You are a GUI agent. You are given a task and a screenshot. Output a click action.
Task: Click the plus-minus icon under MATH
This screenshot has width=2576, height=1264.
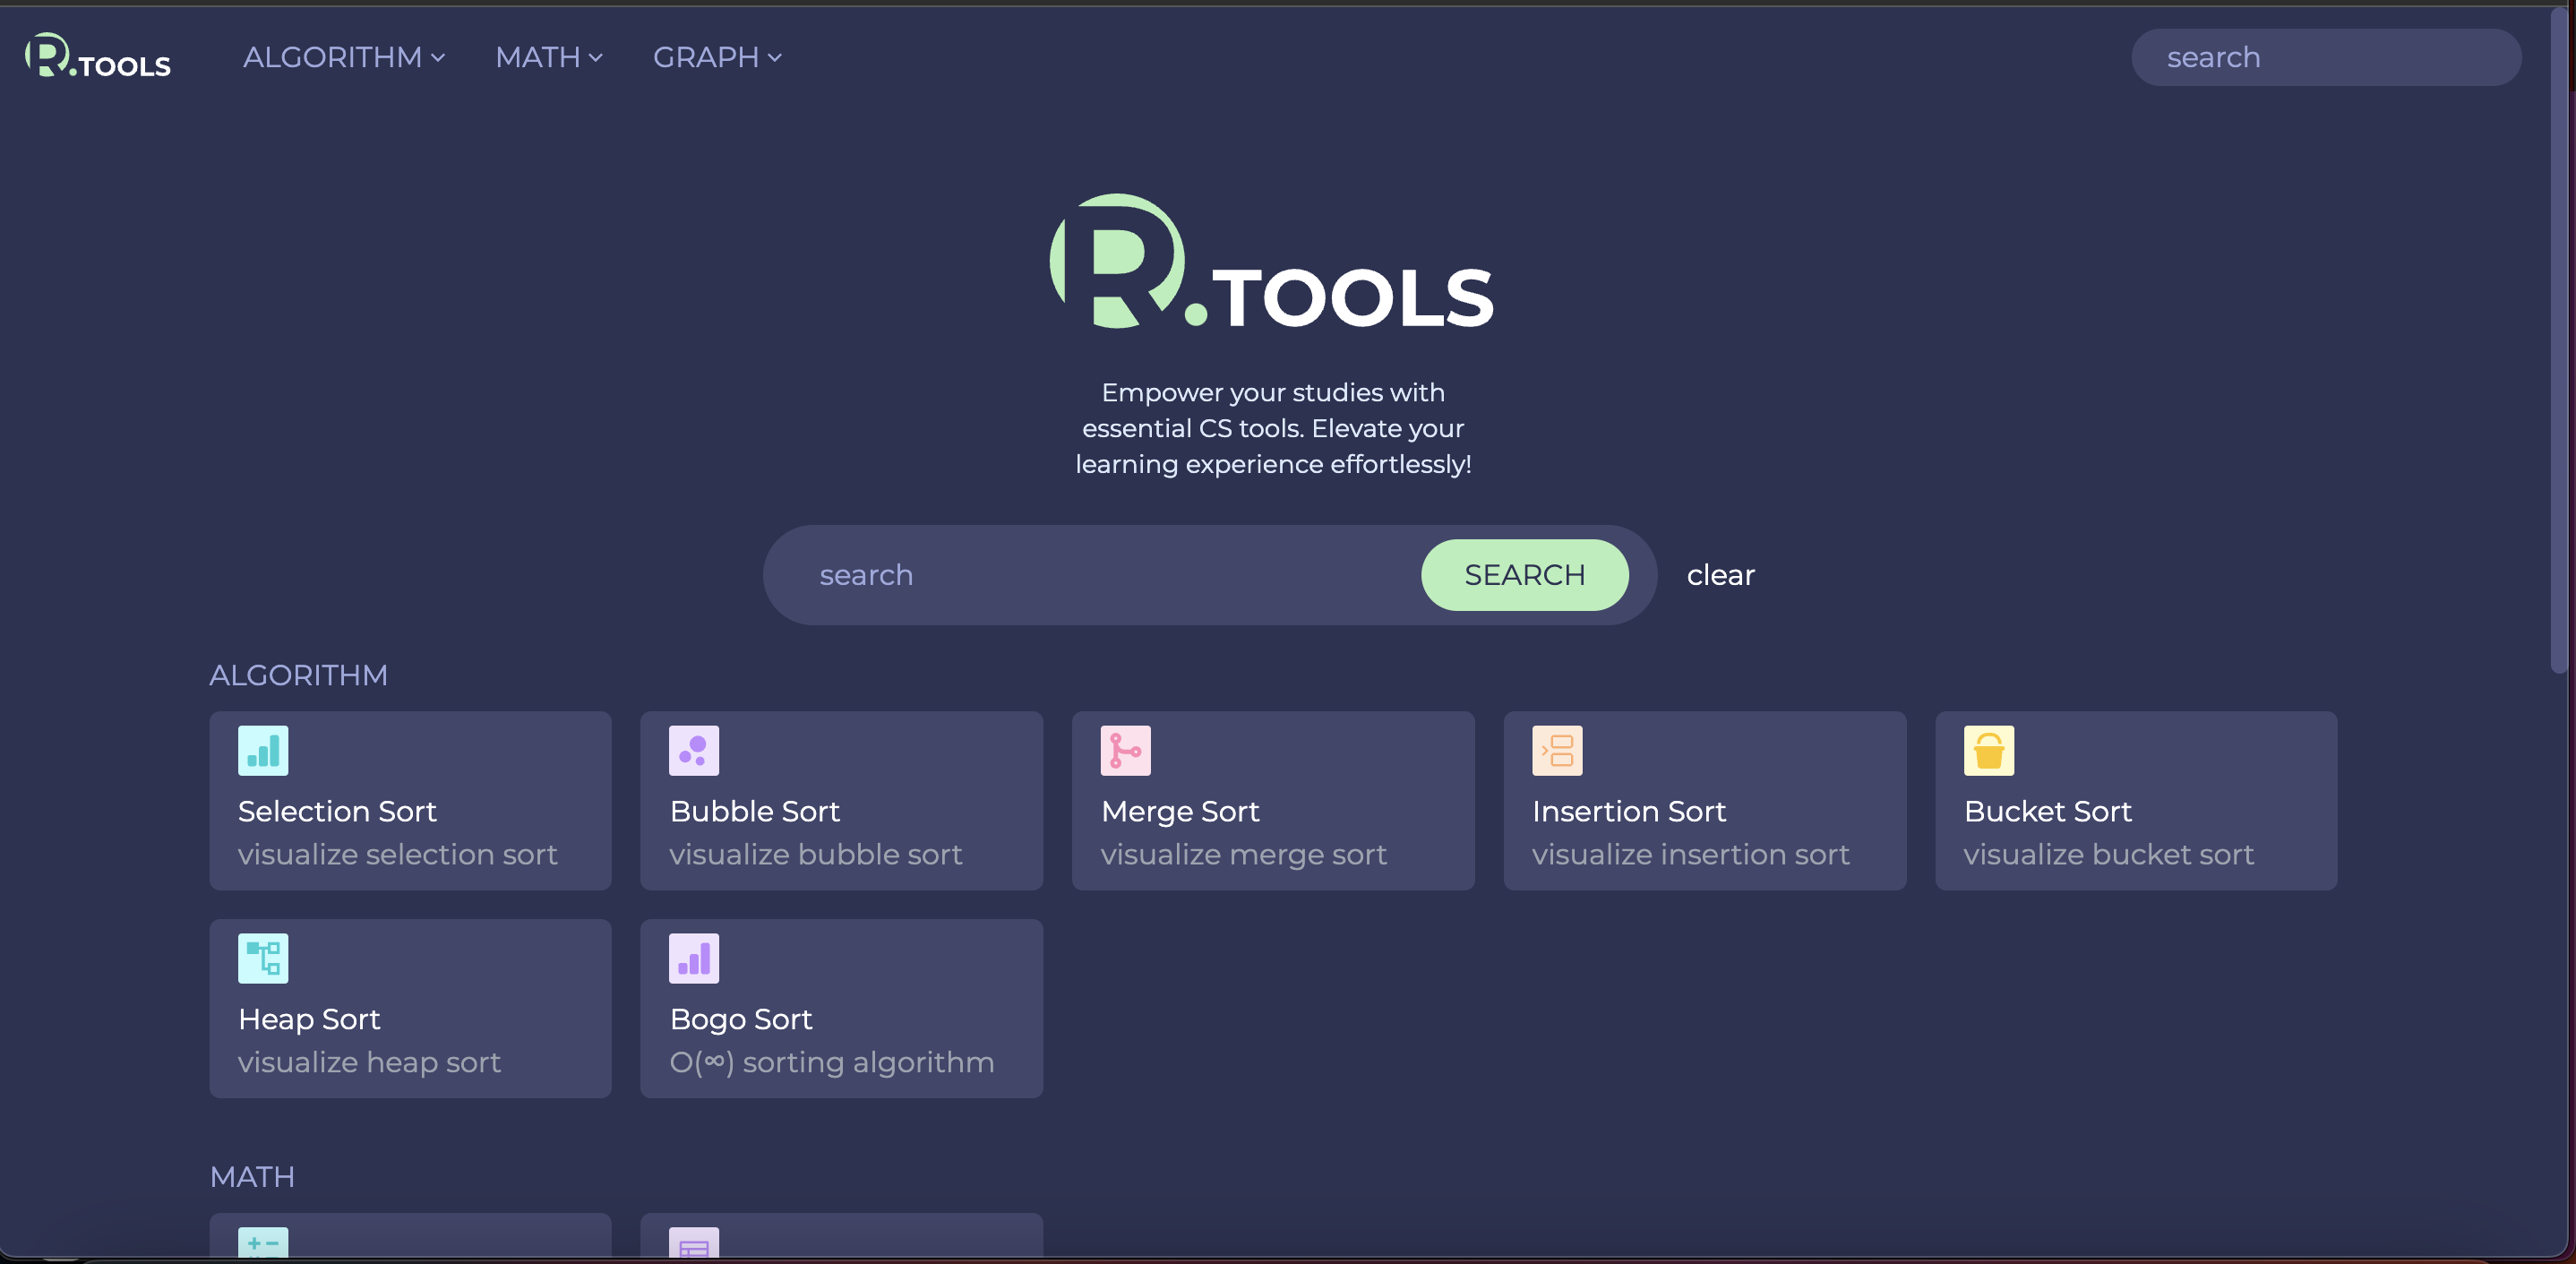(263, 1242)
